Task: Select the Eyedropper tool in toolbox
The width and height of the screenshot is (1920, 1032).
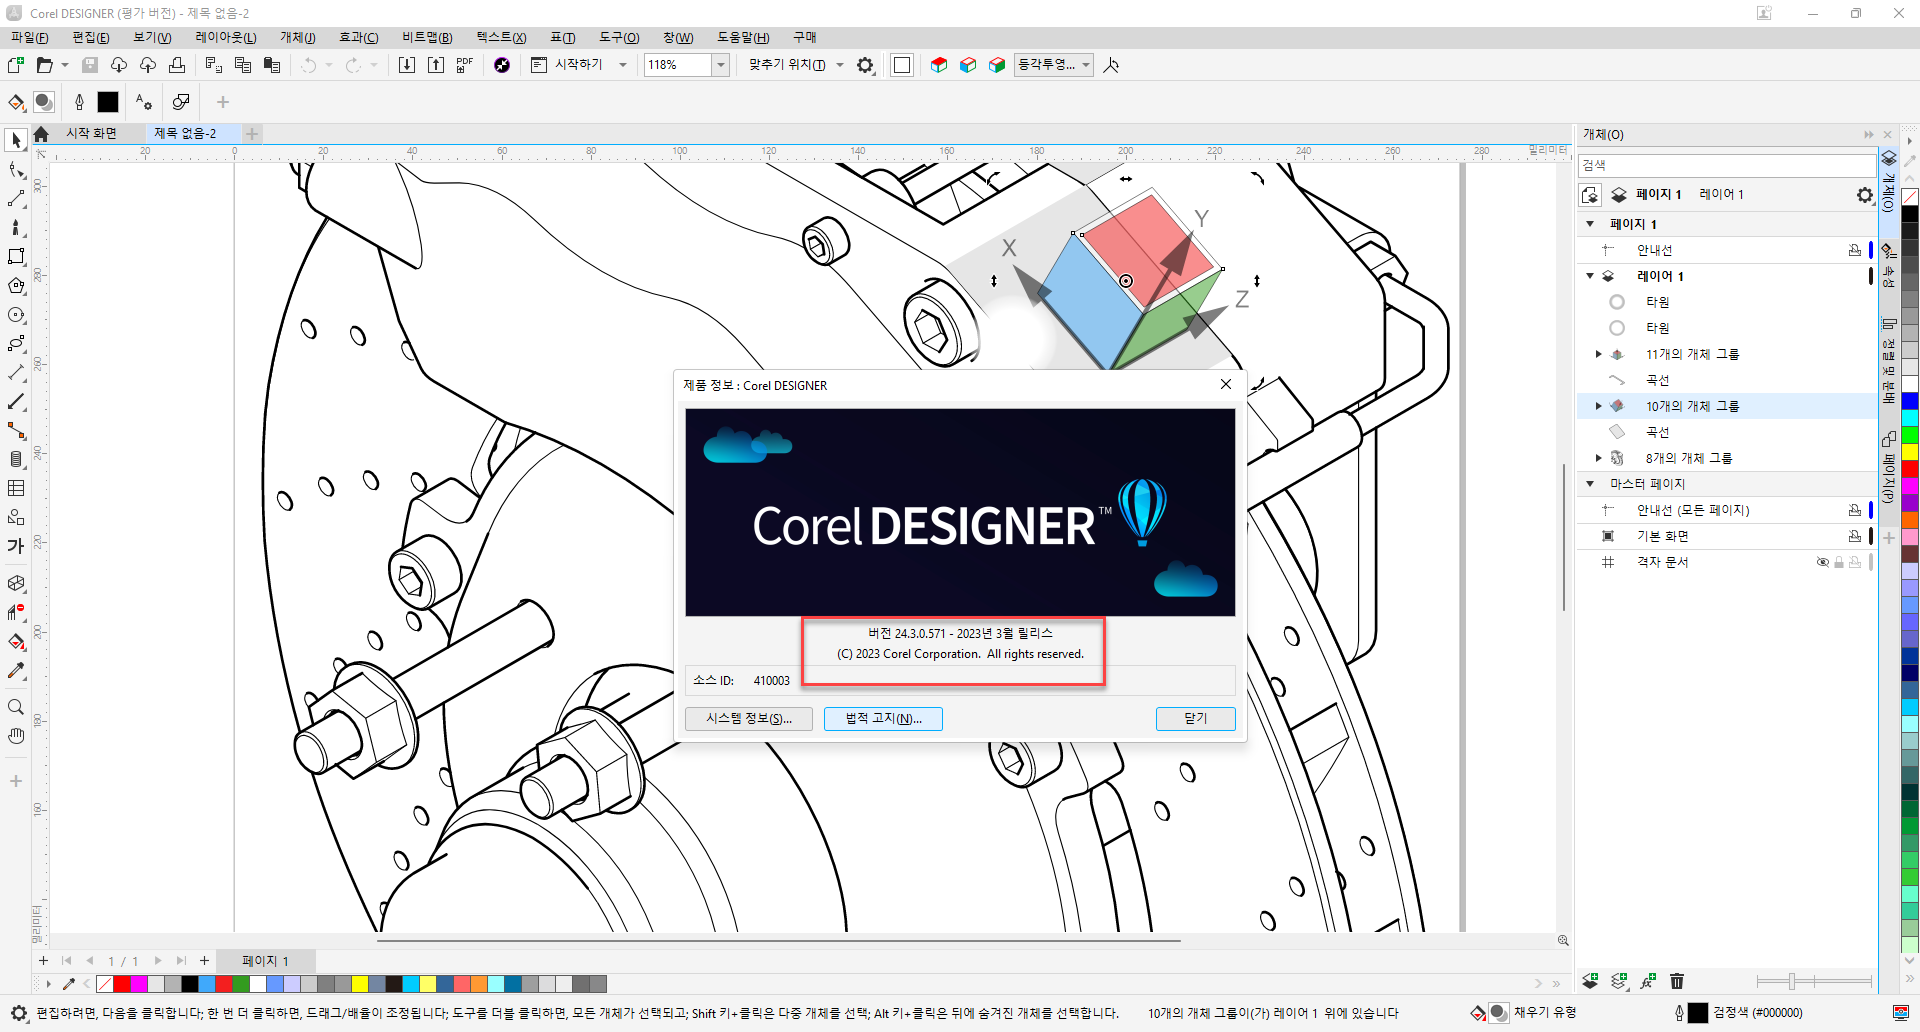Action: coord(16,671)
